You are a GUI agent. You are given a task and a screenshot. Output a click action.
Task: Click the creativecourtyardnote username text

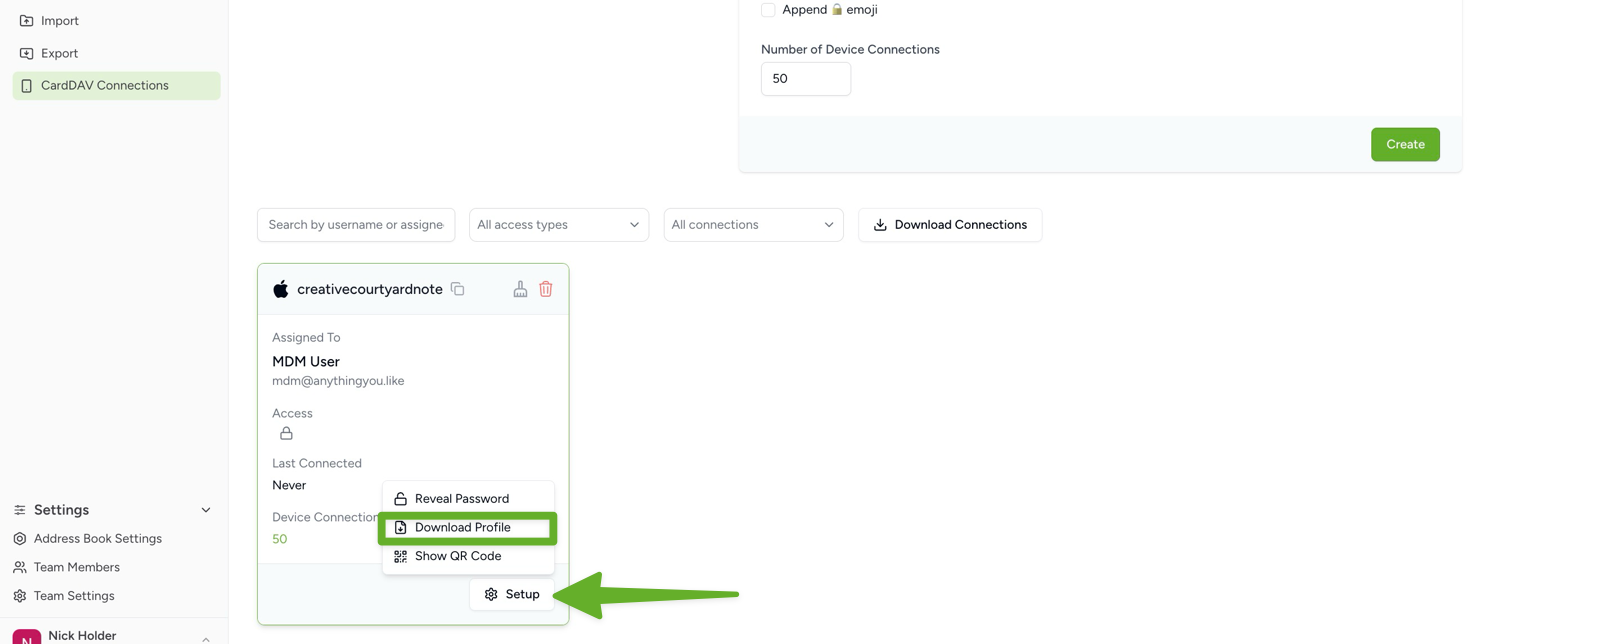[x=370, y=289]
